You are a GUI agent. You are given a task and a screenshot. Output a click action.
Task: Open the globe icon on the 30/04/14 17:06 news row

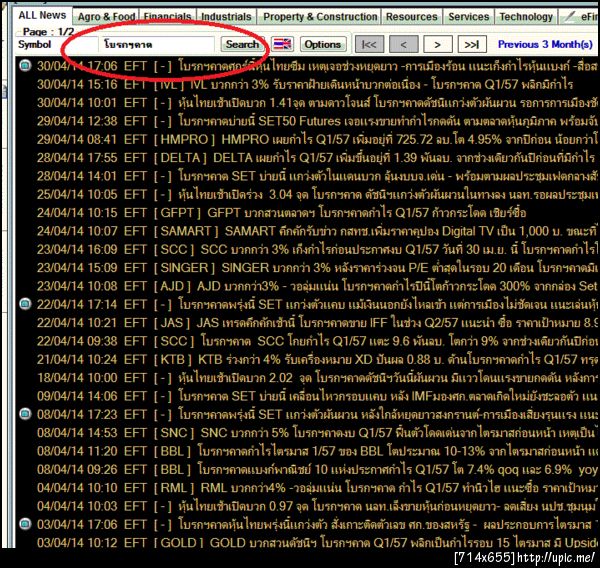coord(25,65)
